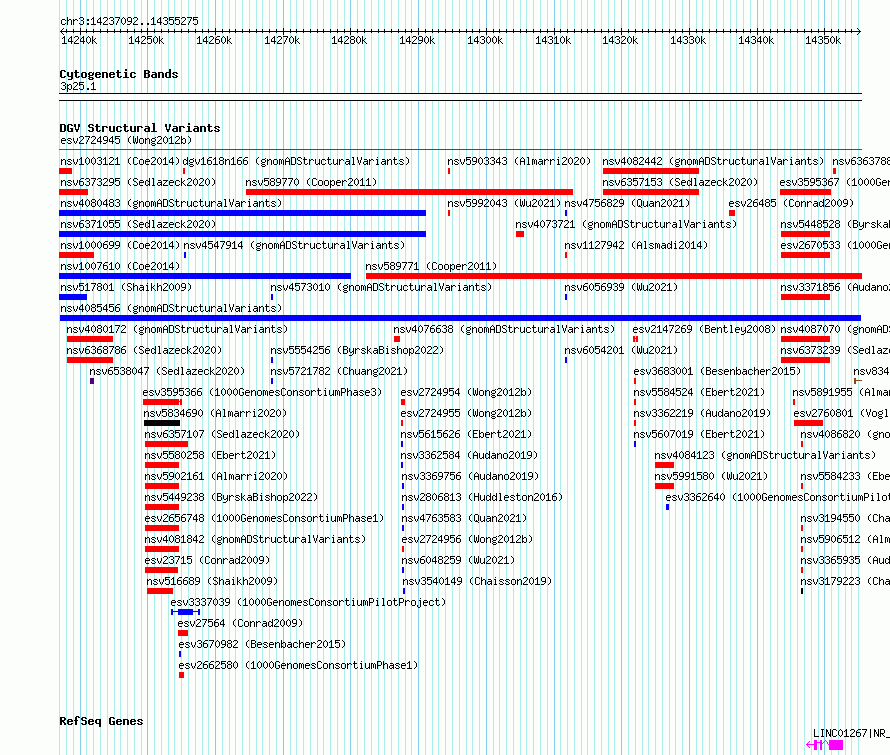Click the nsv589771 (Cooper2011) red variant bar
The height and width of the screenshot is (755, 890).
click(614, 276)
